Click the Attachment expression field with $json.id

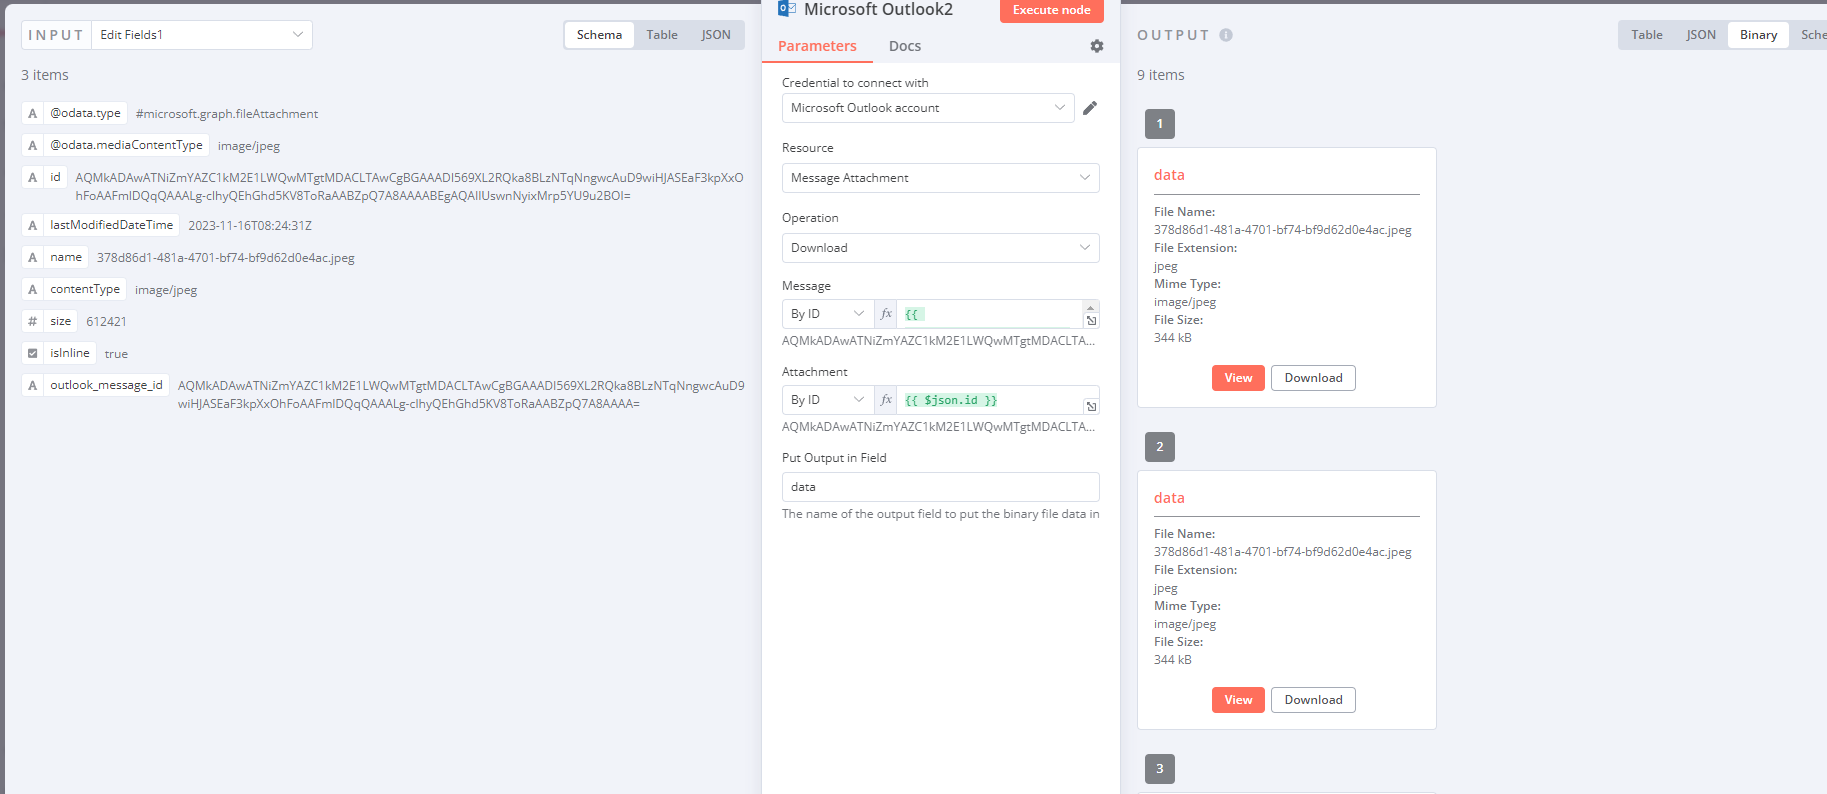pos(990,400)
